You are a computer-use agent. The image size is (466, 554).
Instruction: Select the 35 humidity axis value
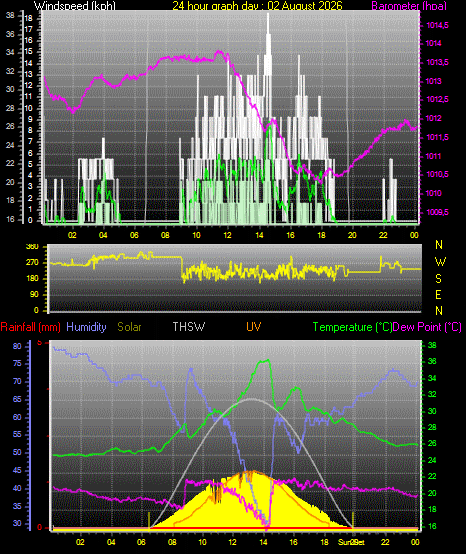click(17, 506)
